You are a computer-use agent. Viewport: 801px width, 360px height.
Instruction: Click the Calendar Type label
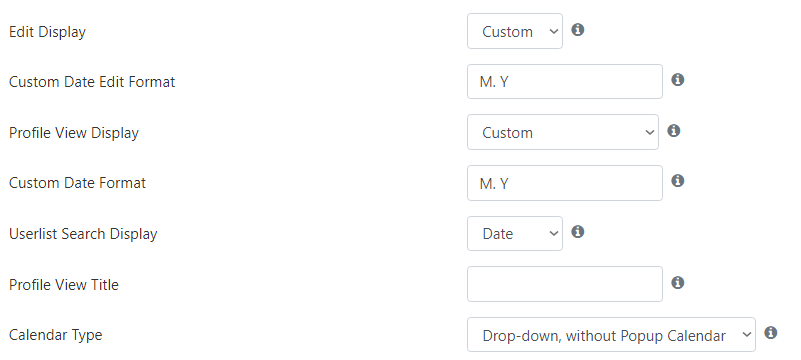pyautogui.click(x=56, y=335)
